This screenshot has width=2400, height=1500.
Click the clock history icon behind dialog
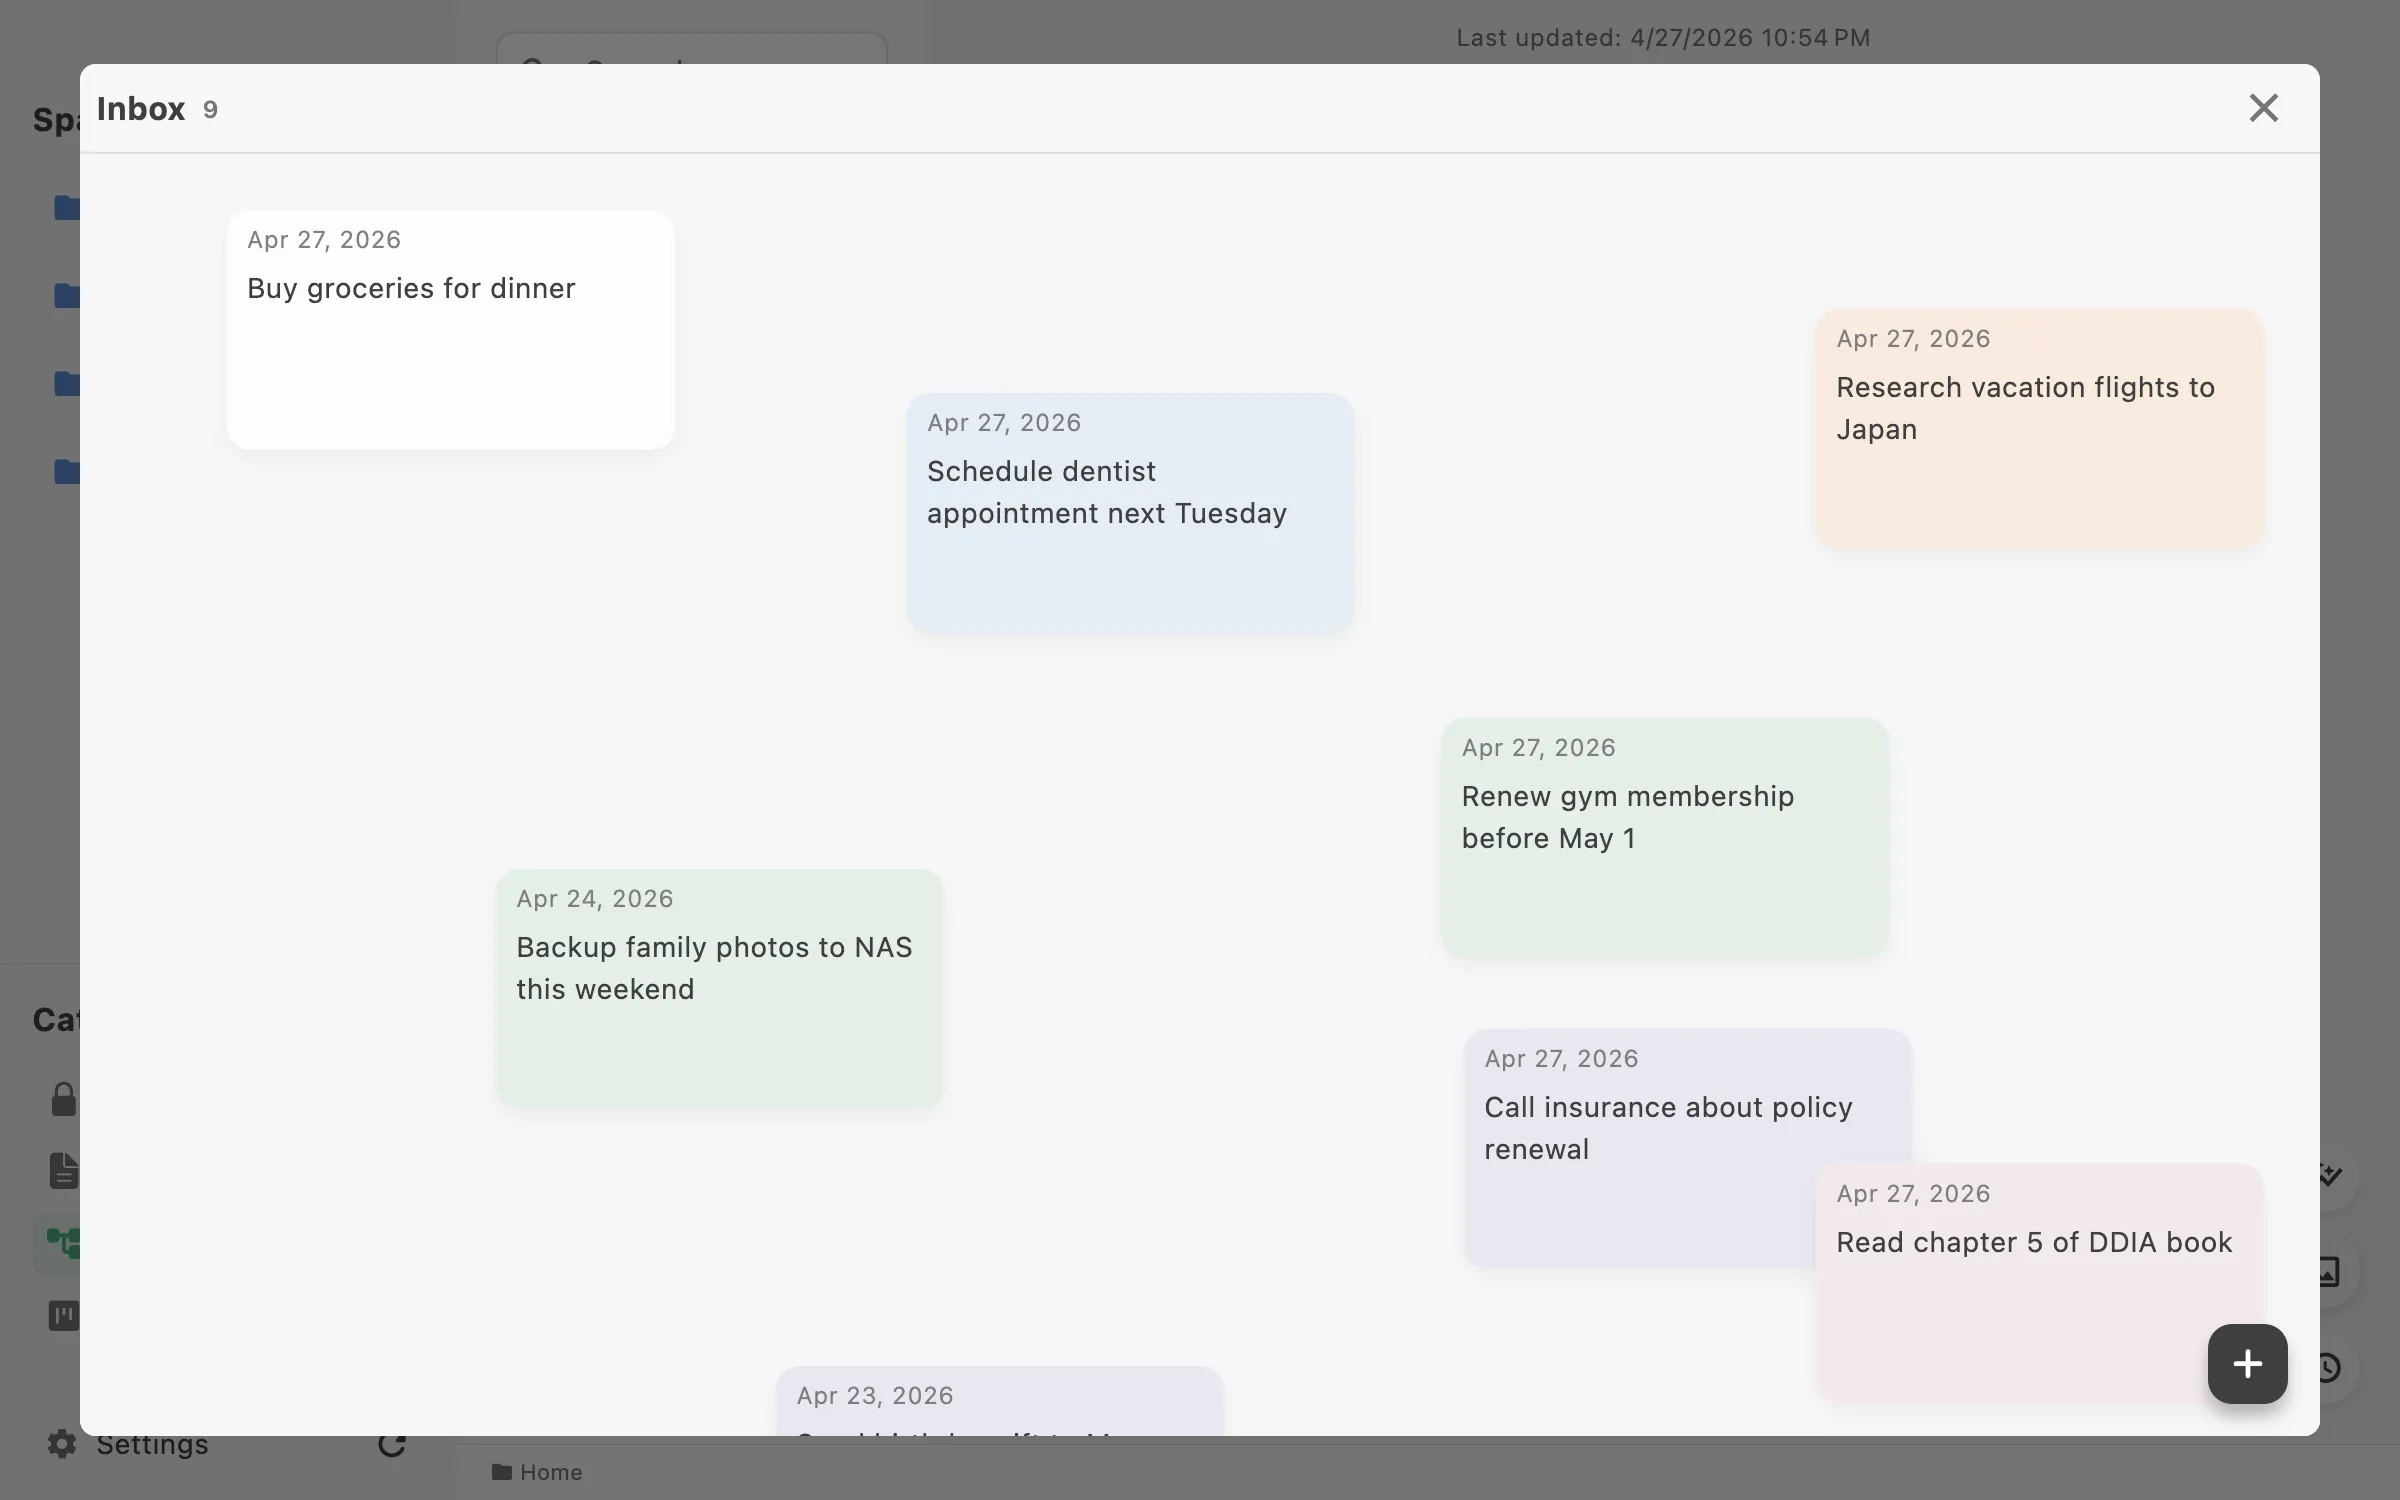[x=2331, y=1367]
